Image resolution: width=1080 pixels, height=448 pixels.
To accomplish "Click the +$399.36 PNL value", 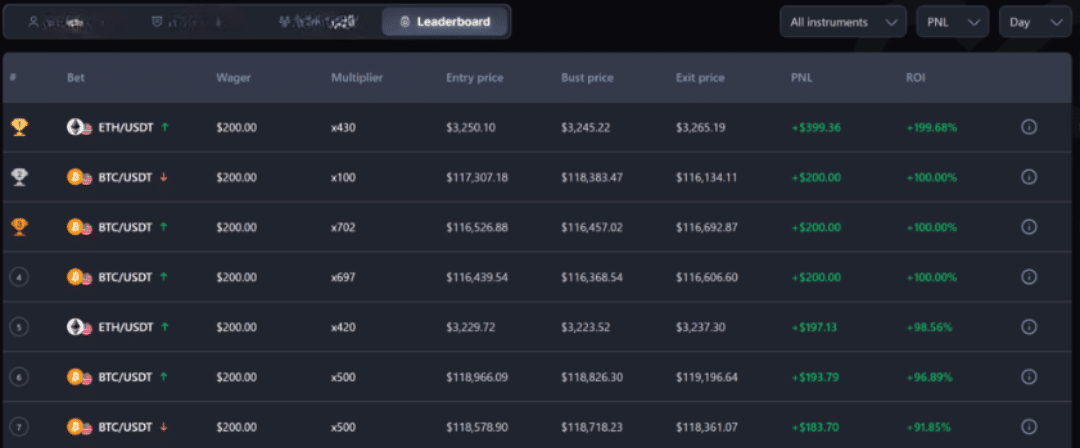I will tap(816, 128).
